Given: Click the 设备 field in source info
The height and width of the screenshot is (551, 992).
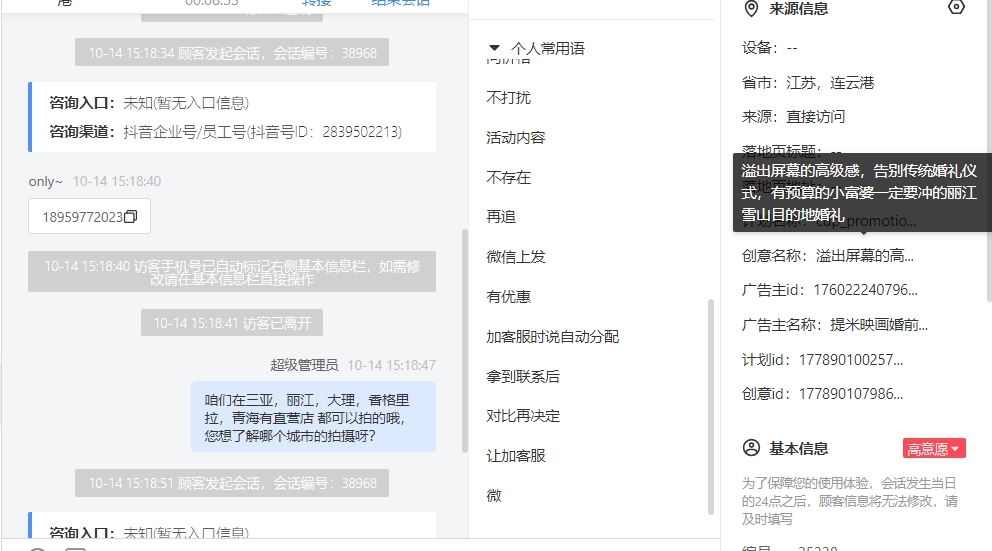Looking at the screenshot, I should (x=770, y=47).
